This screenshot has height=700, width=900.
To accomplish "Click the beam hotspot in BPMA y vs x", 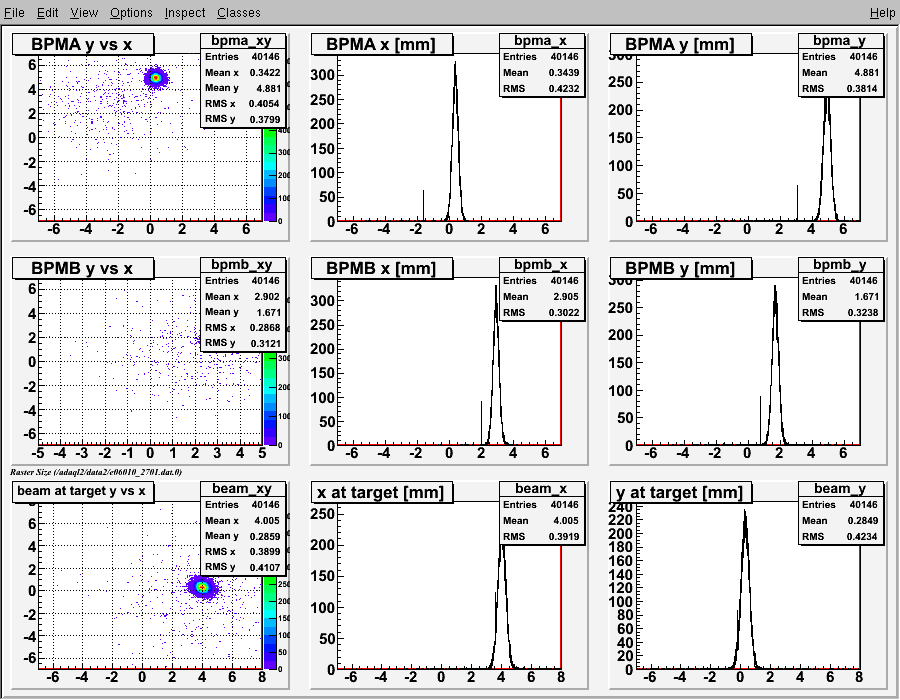I will click(x=155, y=77).
